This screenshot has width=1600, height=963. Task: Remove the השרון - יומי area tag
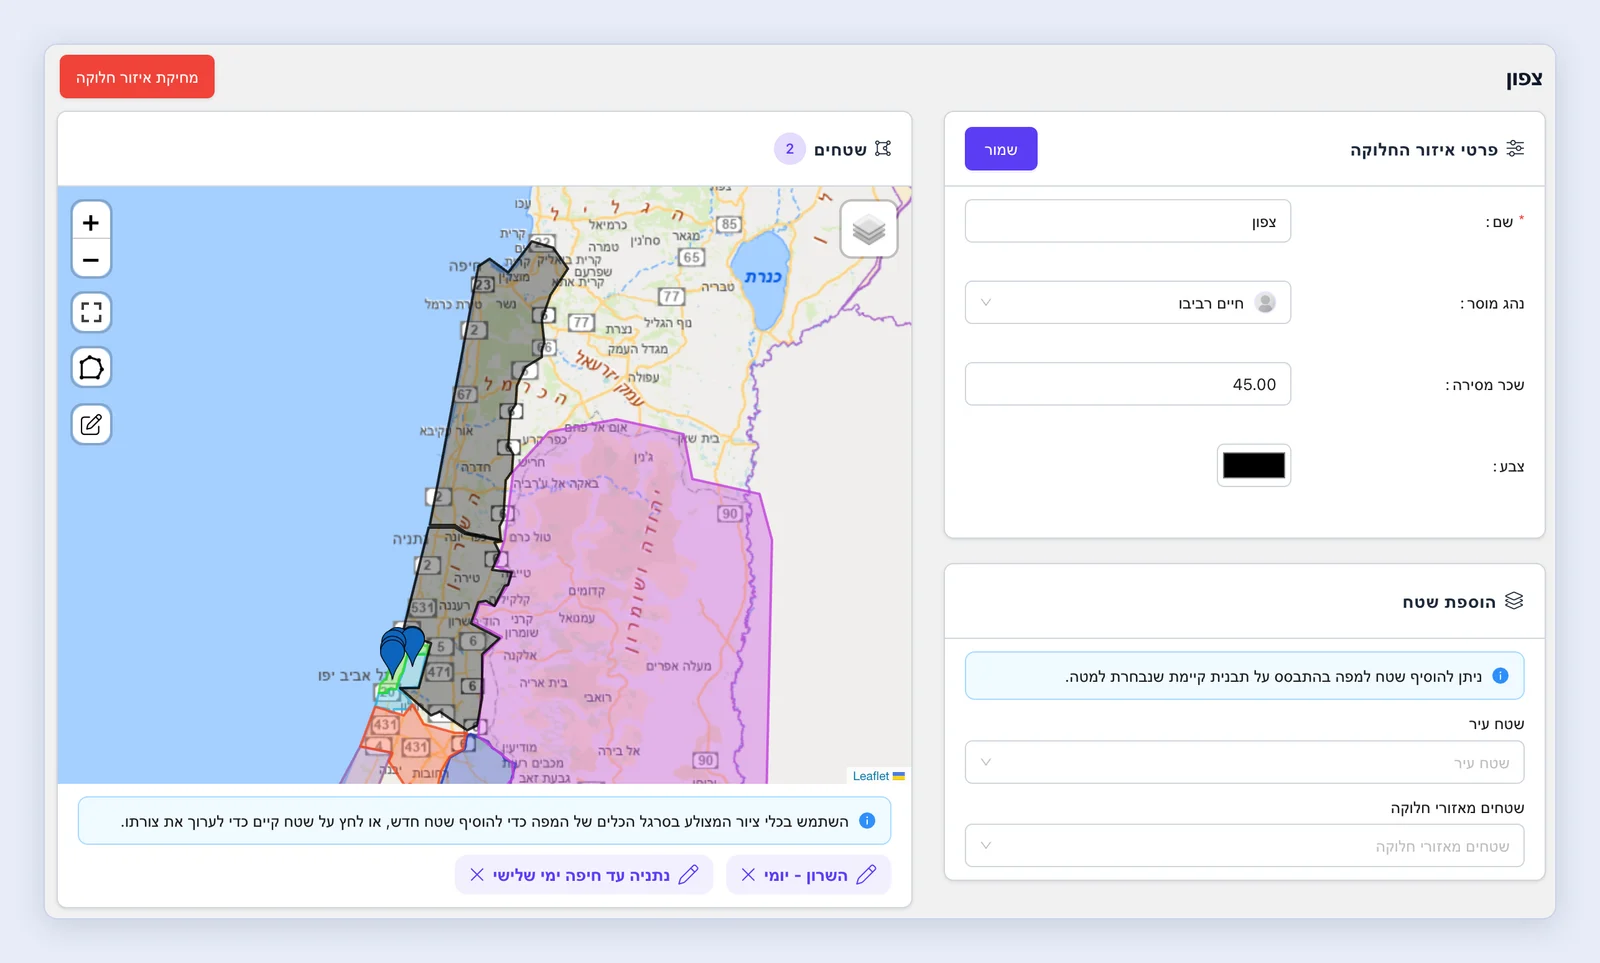[748, 875]
